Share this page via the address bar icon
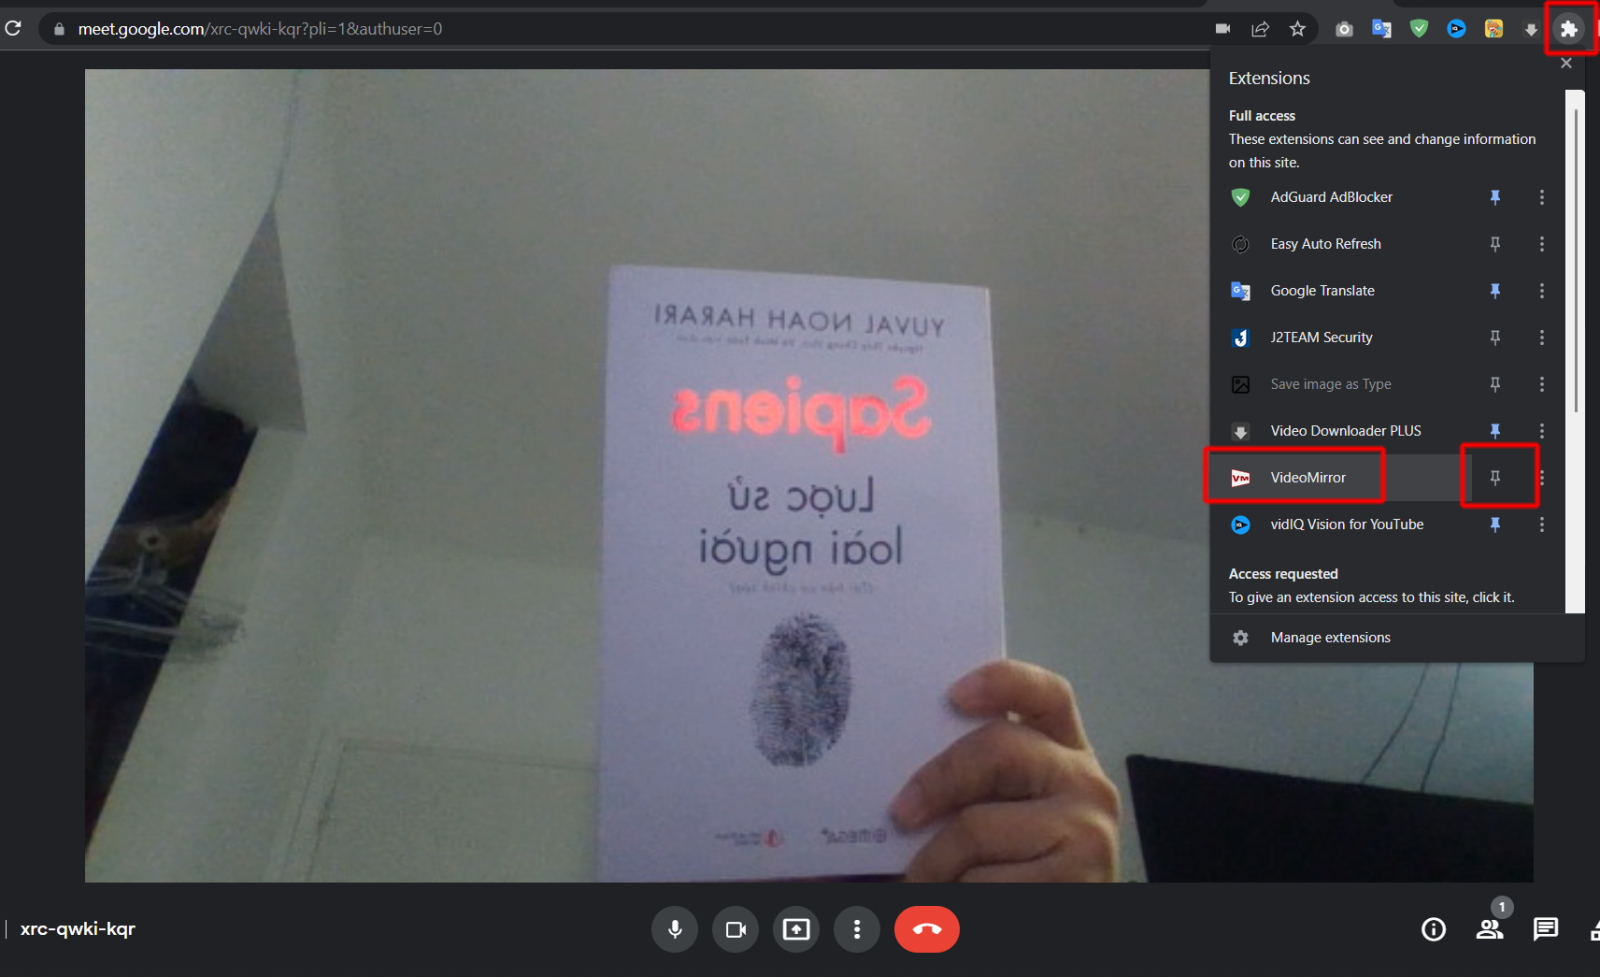Viewport: 1600px width, 977px height. pos(1260,29)
